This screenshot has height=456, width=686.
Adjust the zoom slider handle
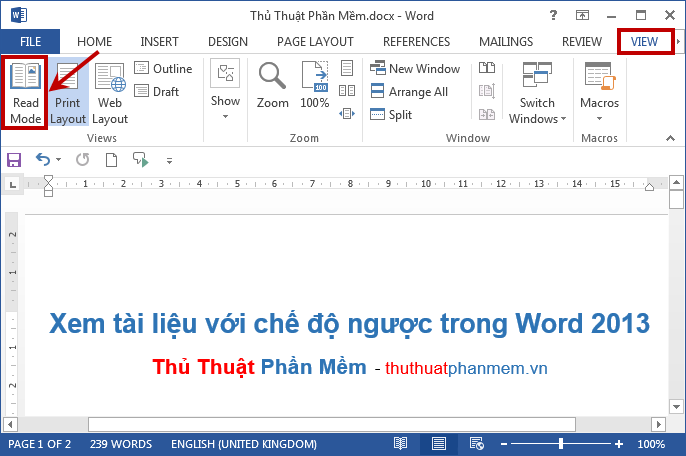(561, 443)
